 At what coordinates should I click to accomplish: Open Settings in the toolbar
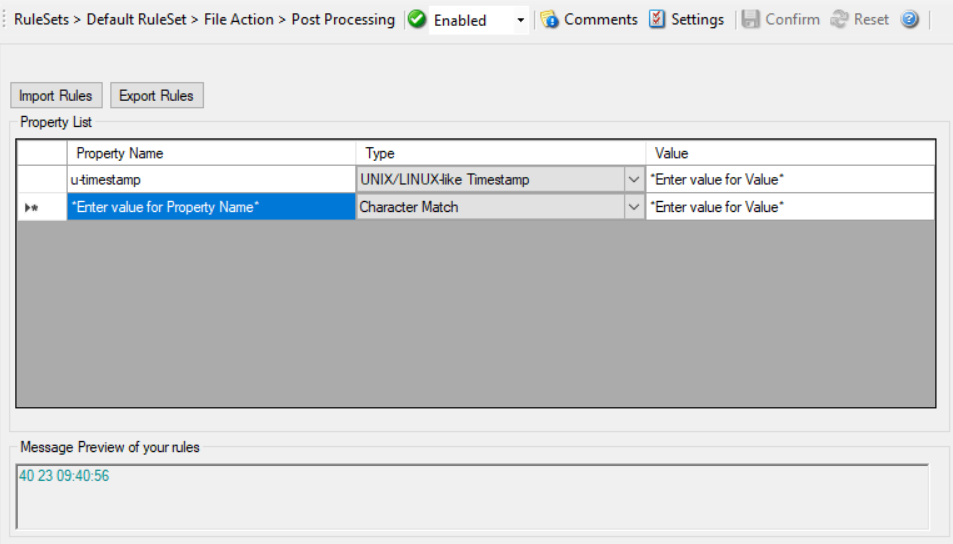click(686, 20)
